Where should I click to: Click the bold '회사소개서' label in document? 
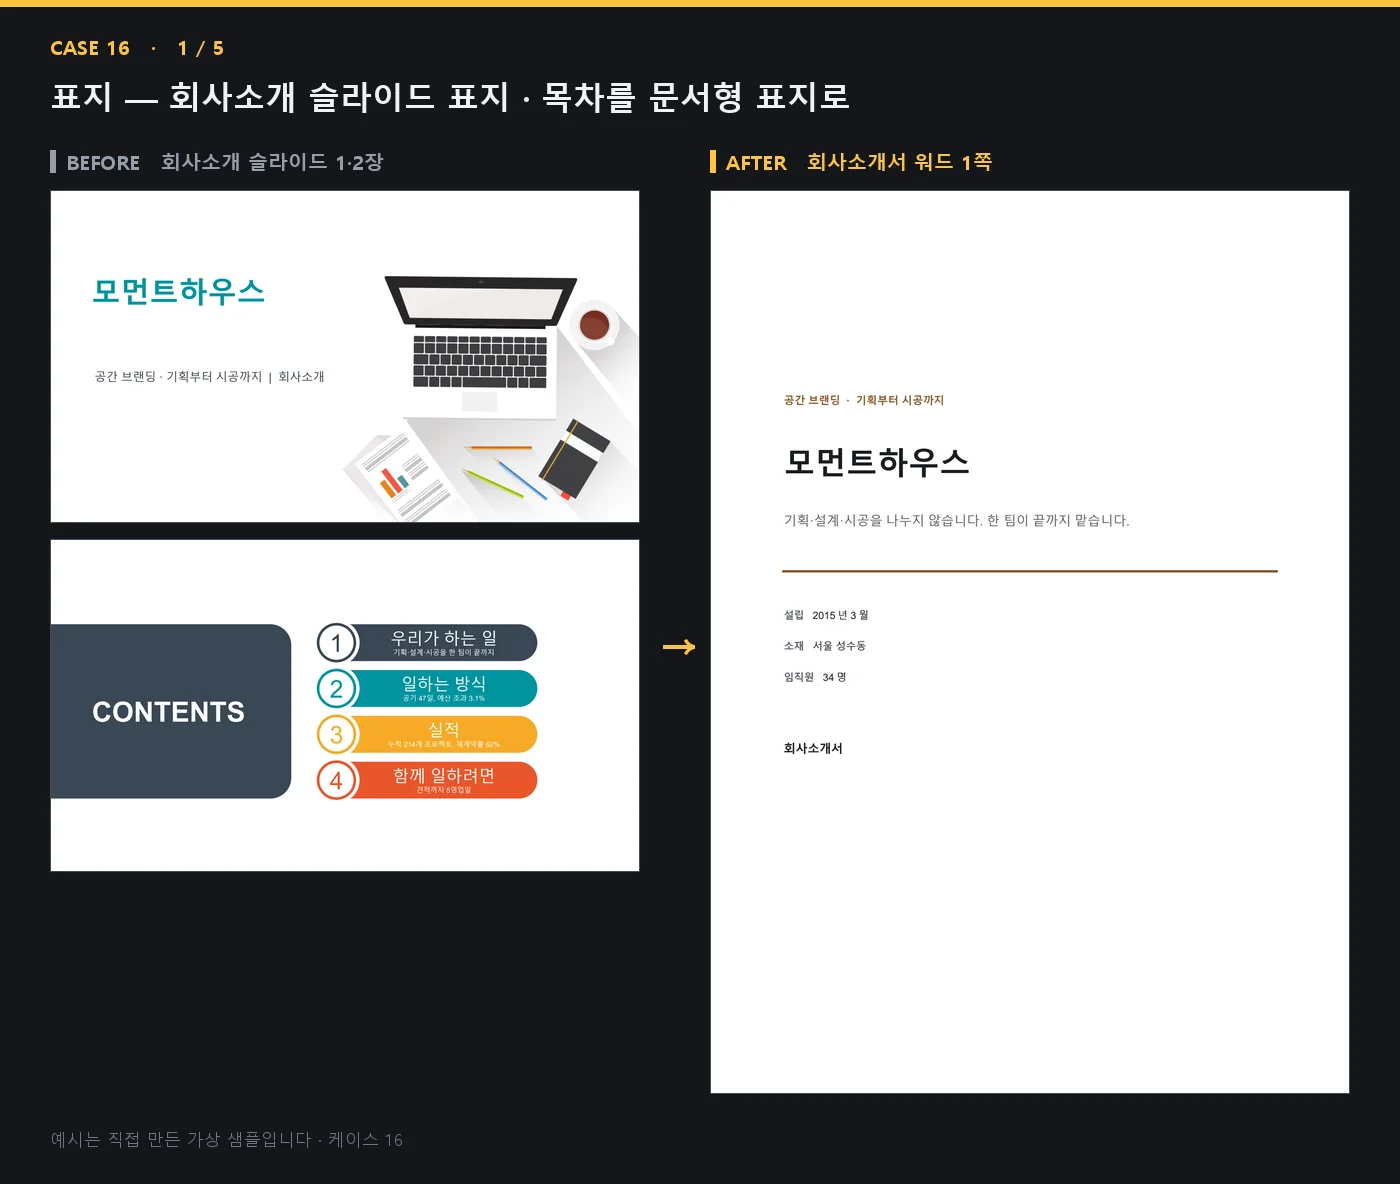(813, 748)
